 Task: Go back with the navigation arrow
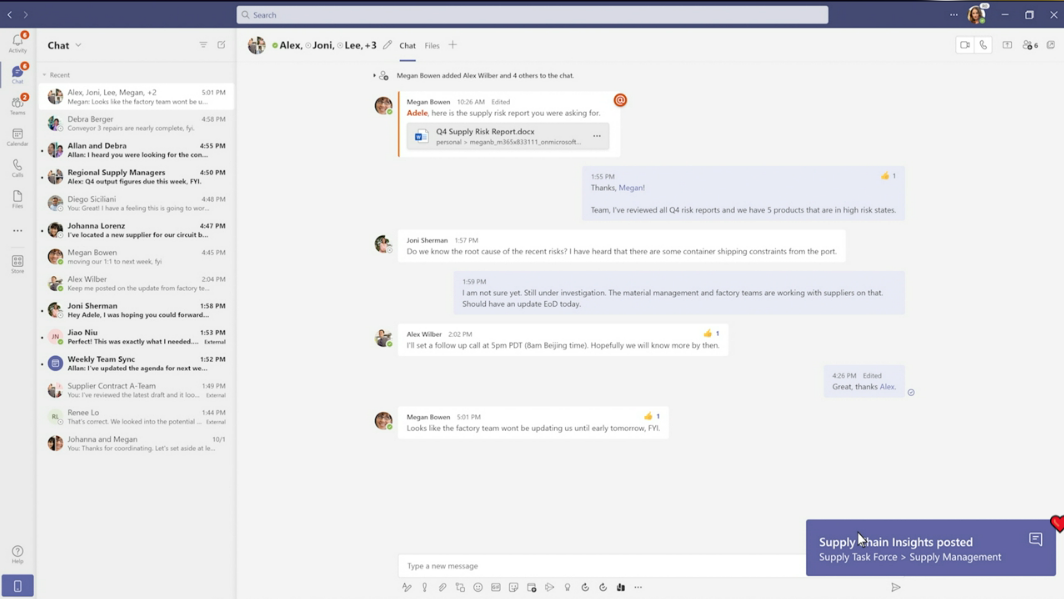[x=10, y=14]
